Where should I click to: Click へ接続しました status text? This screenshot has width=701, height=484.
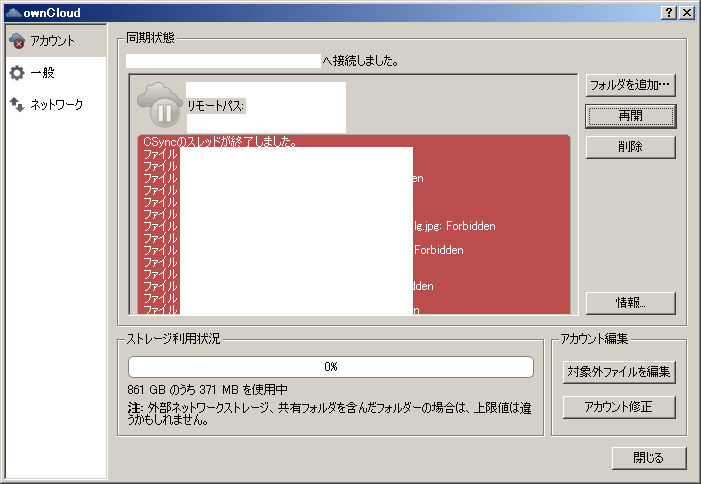360,60
